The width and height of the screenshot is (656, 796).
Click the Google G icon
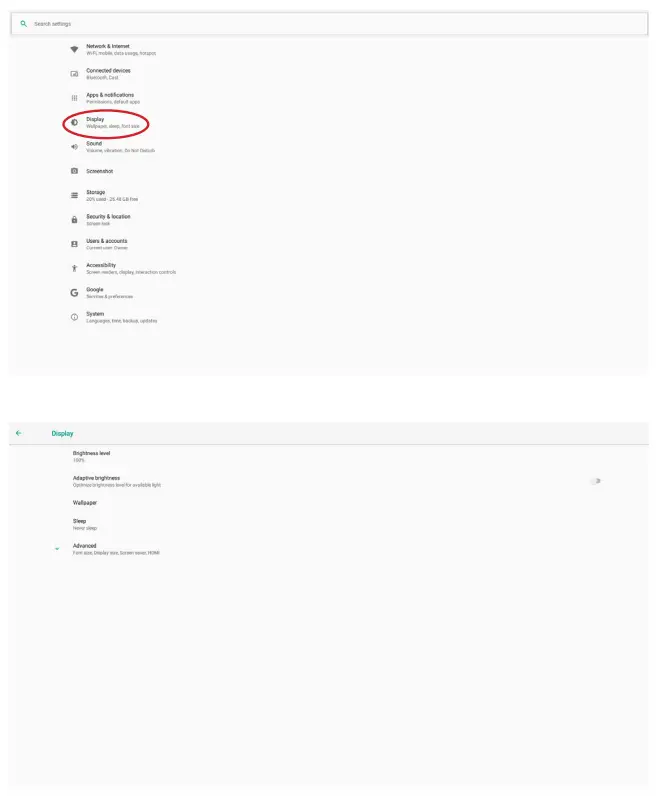(x=74, y=292)
